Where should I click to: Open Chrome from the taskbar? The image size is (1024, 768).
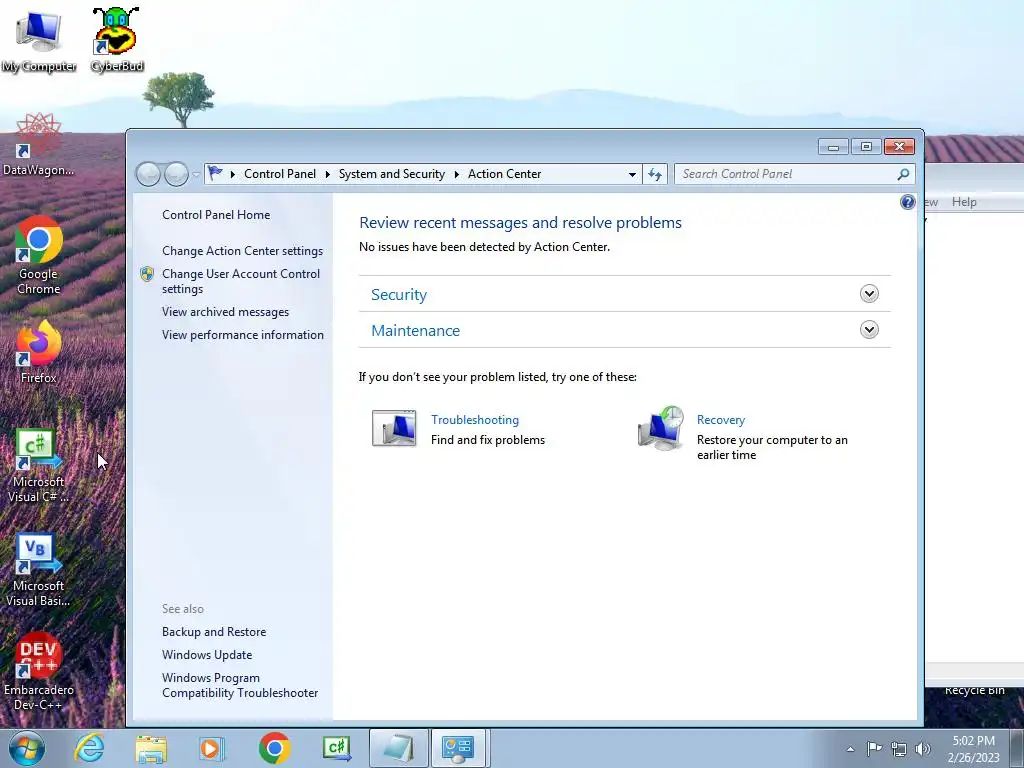[x=274, y=748]
